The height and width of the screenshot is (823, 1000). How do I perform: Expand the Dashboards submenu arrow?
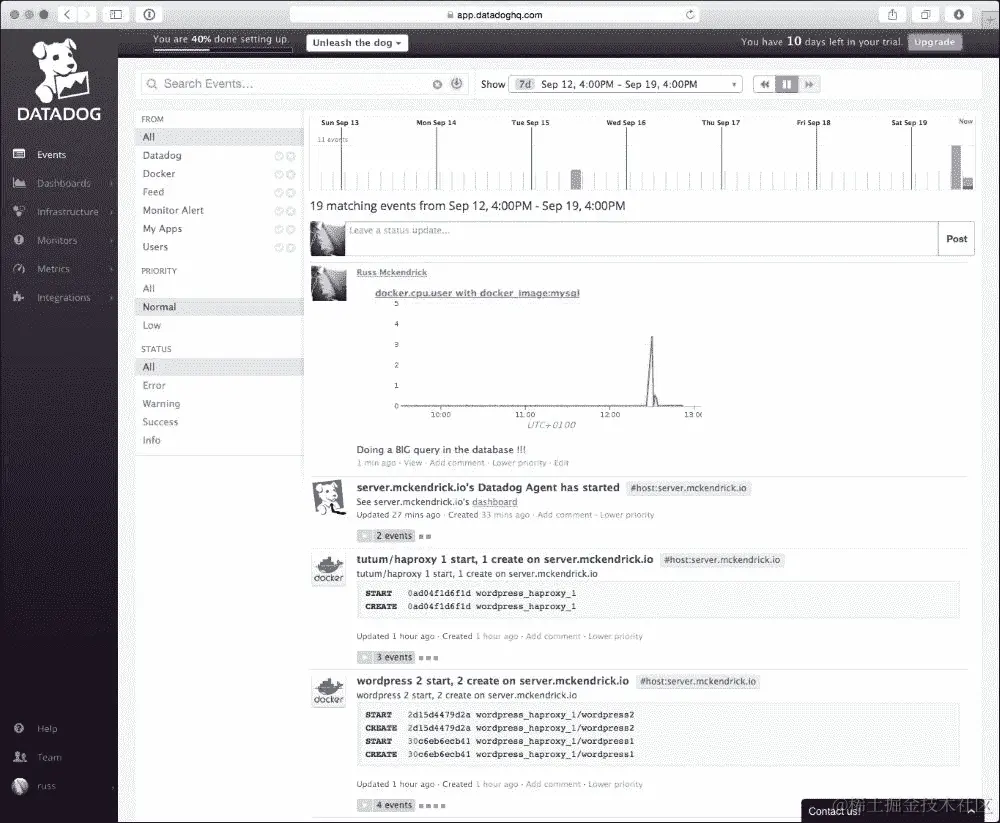click(x=111, y=184)
